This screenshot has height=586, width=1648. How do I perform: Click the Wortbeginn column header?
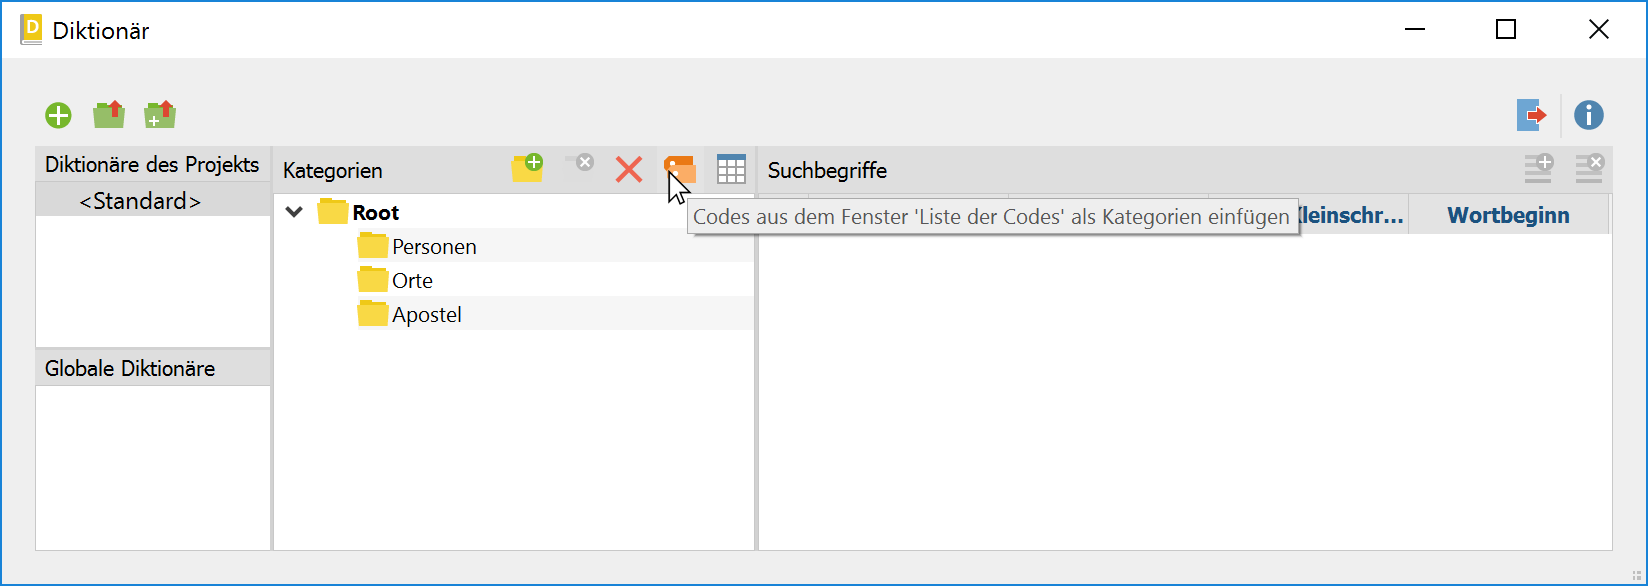tap(1508, 215)
